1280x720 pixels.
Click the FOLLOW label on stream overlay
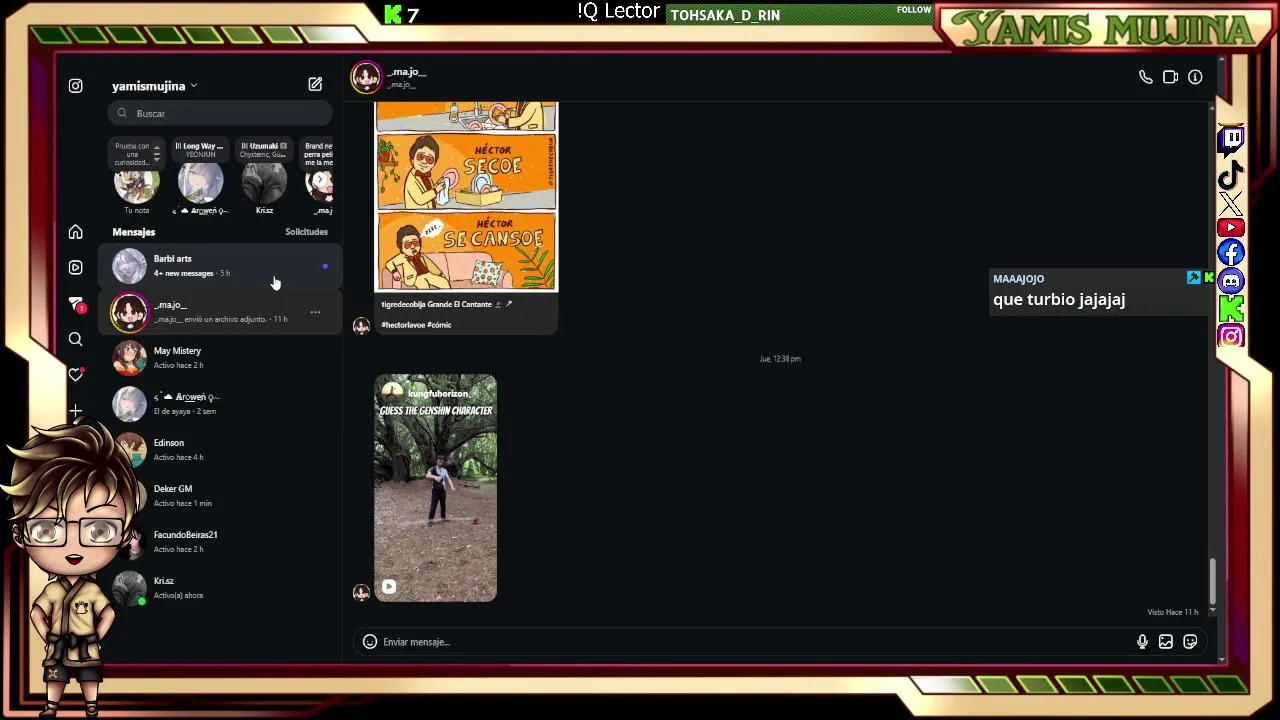pyautogui.click(x=914, y=10)
